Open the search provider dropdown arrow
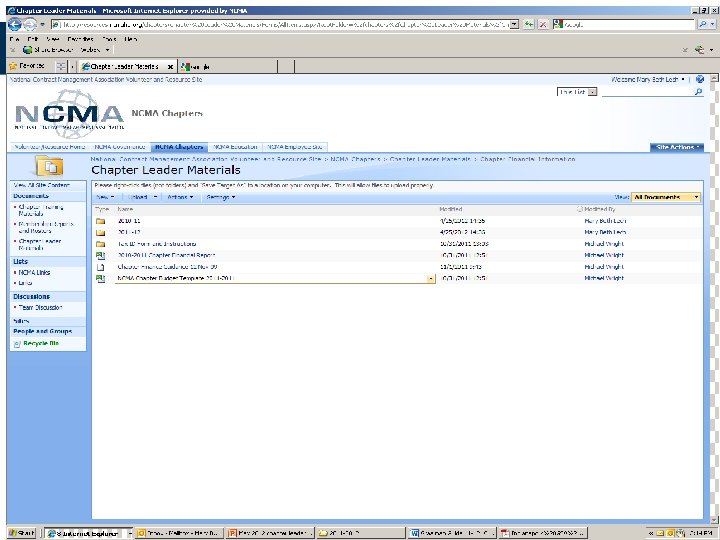This screenshot has height=540, width=720. (713, 24)
